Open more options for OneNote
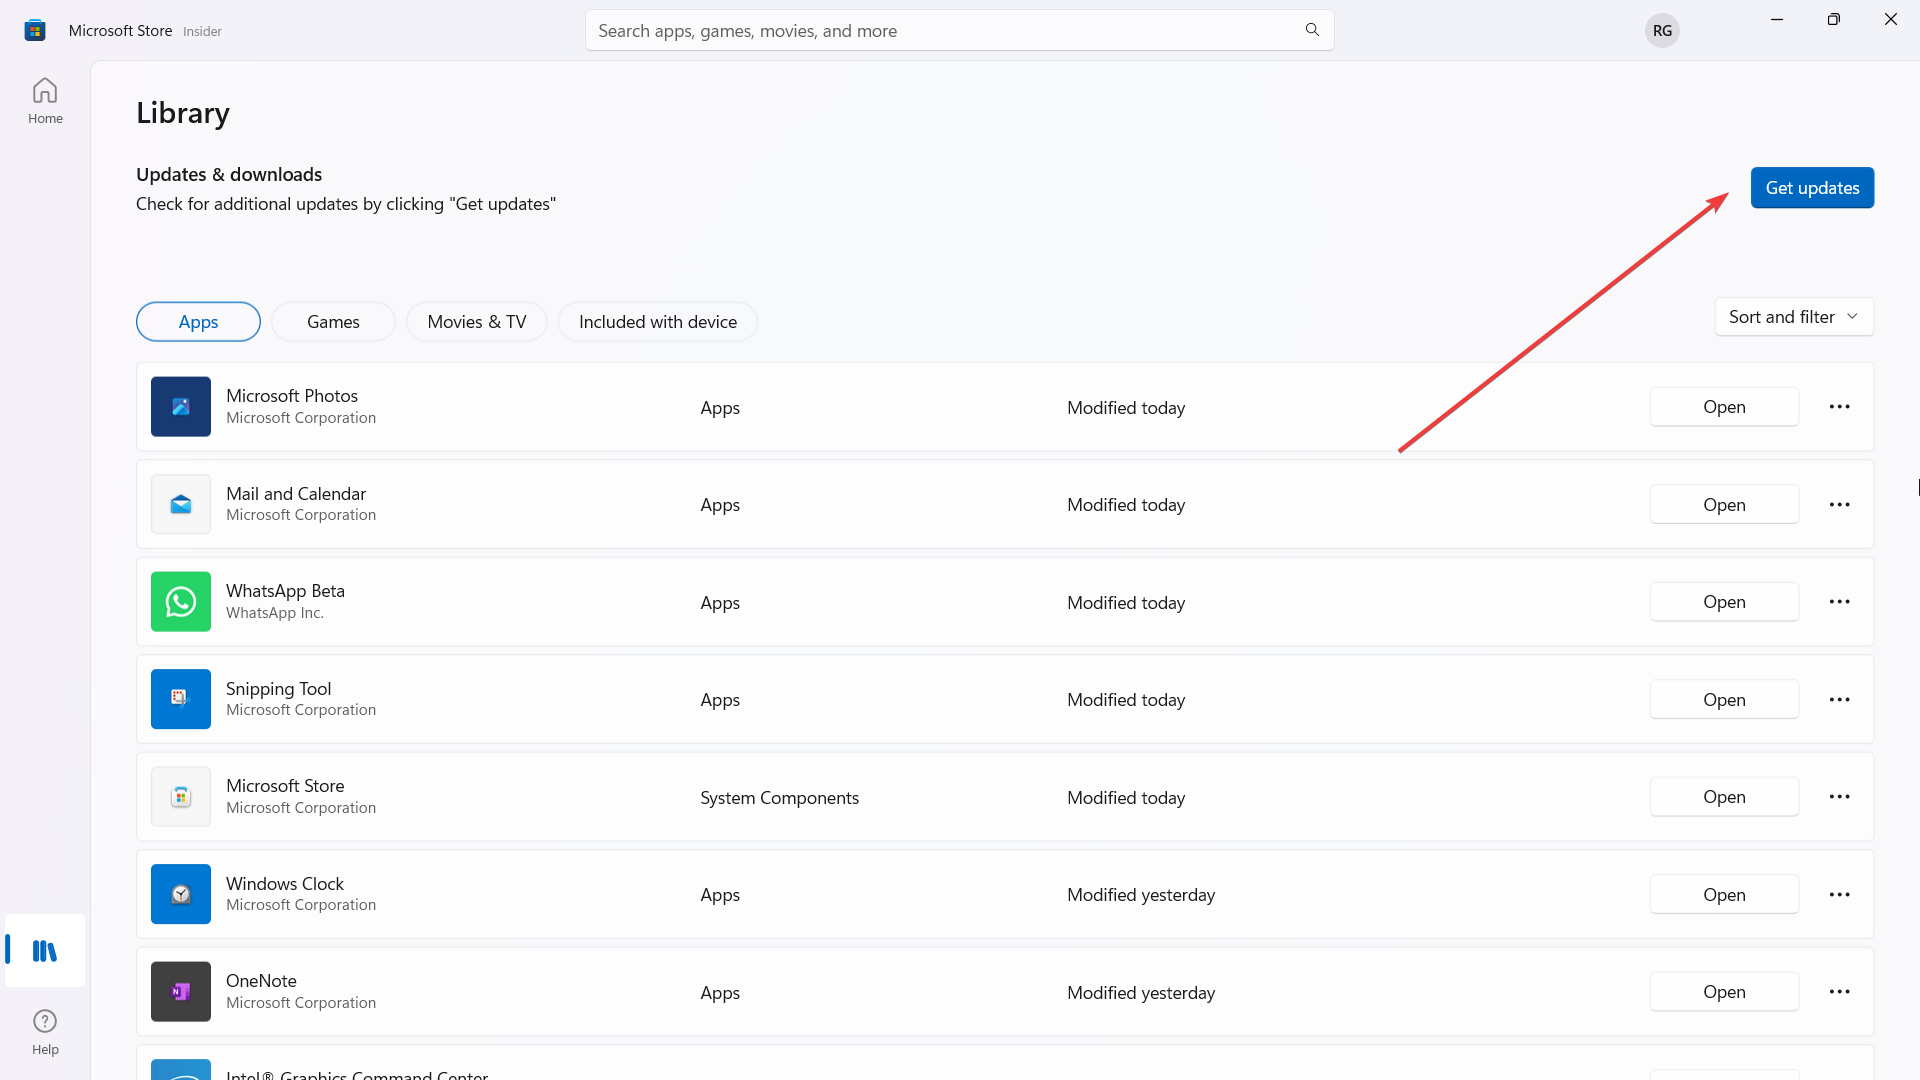 pos(1841,992)
